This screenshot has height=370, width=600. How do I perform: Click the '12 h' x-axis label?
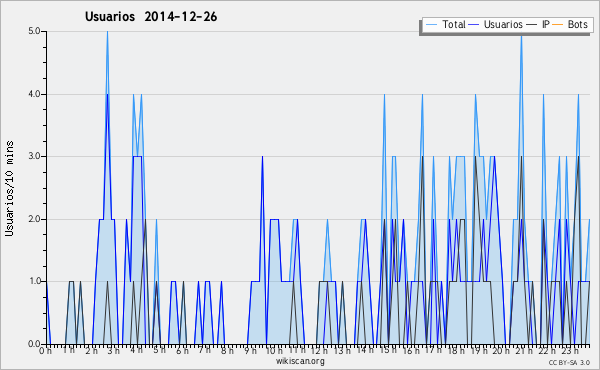pos(319,351)
